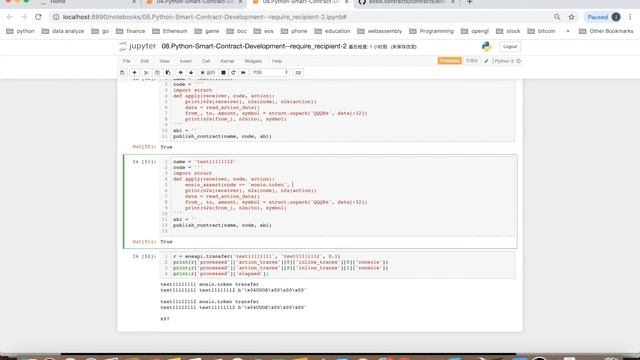Open the command palette keyboard icon
Viewport: 640px width, 360px height.
(298, 73)
